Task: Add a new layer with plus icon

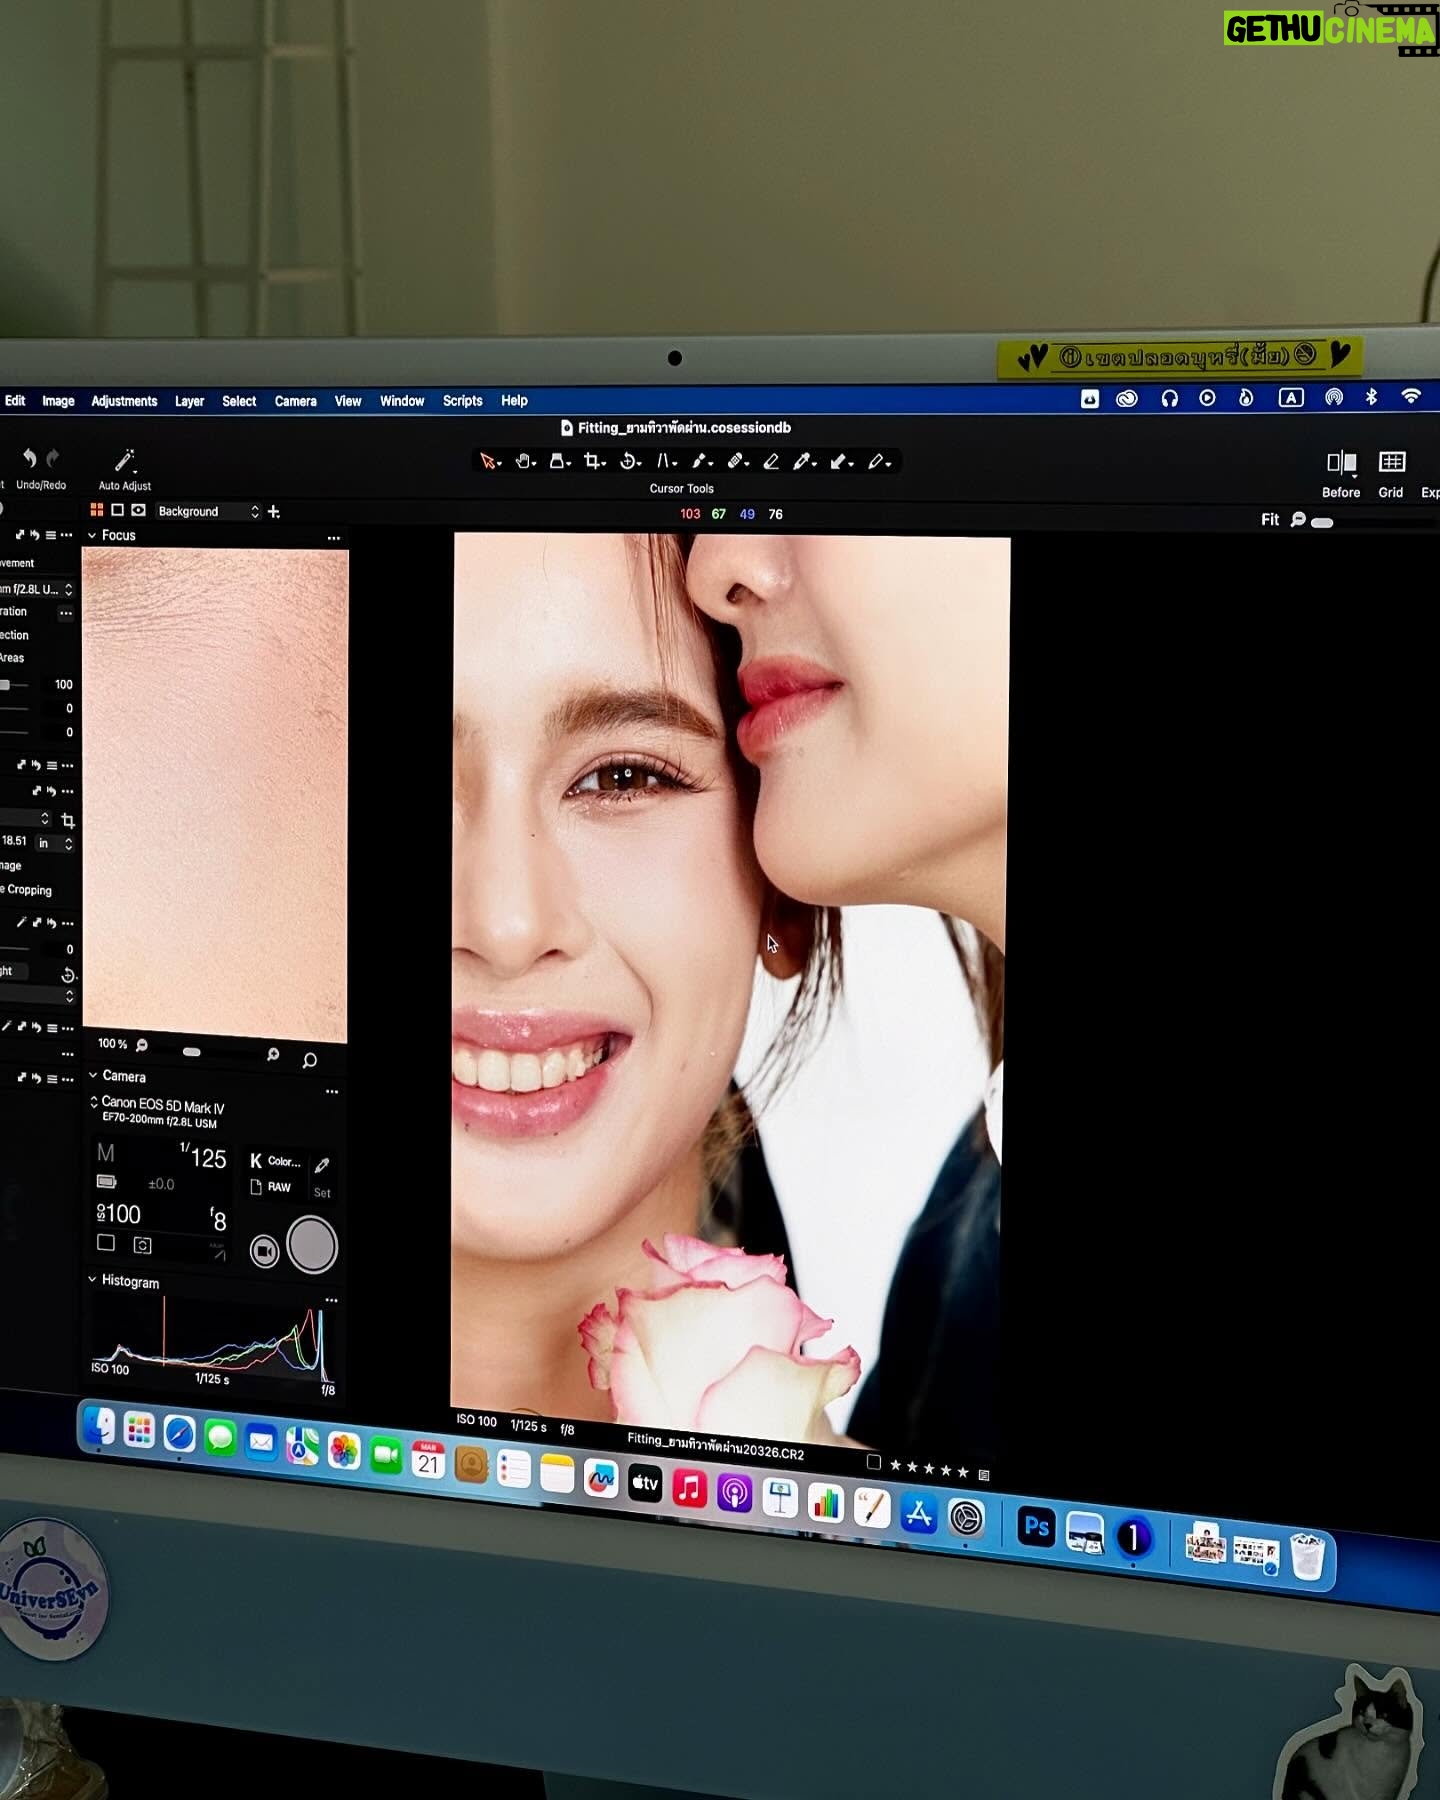Action: tap(274, 512)
